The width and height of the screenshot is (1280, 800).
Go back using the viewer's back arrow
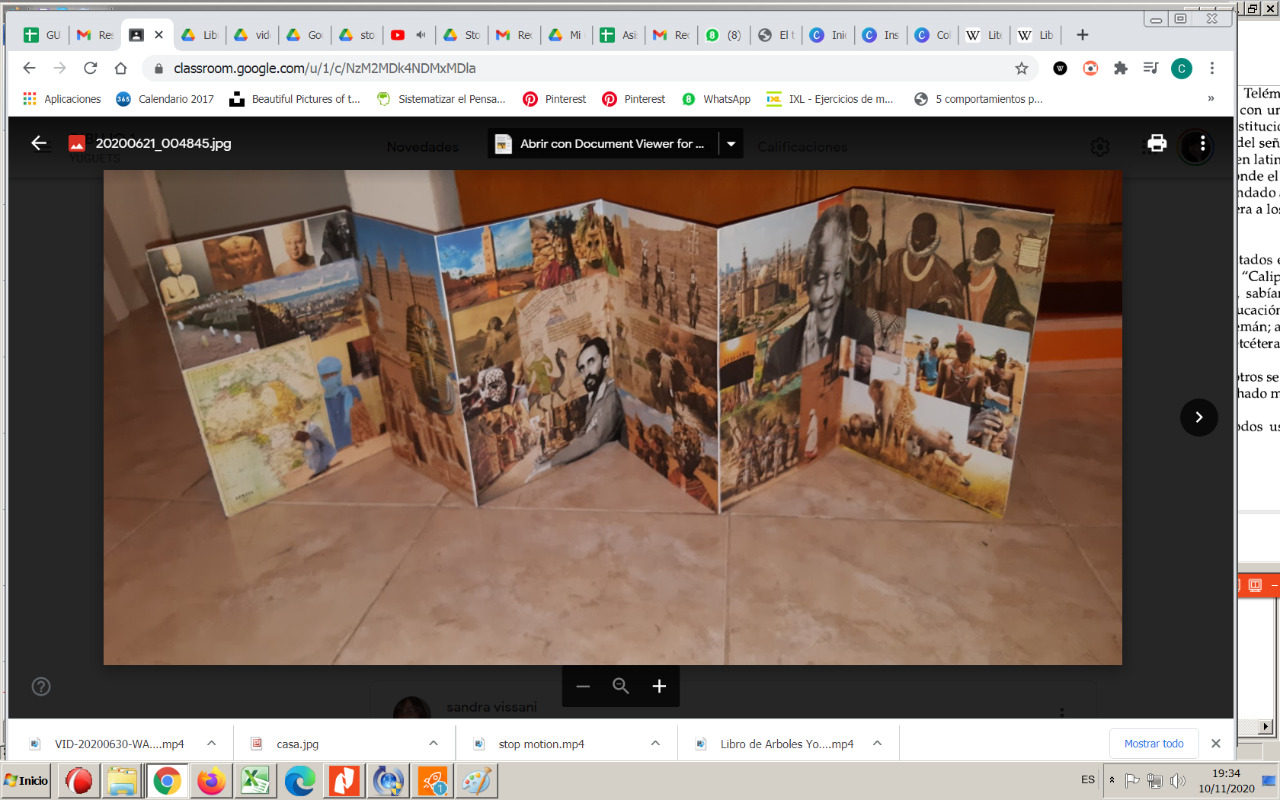pyautogui.click(x=39, y=143)
